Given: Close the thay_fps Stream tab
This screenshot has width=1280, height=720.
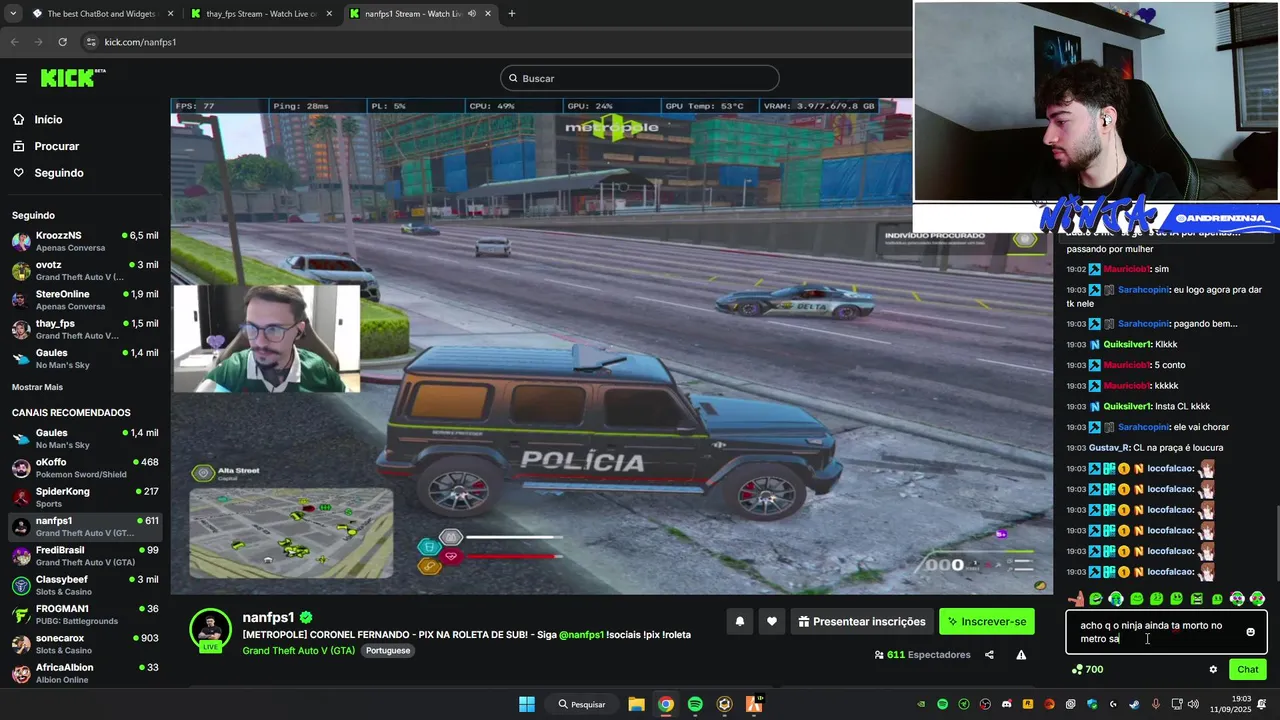Looking at the screenshot, I should tap(329, 14).
